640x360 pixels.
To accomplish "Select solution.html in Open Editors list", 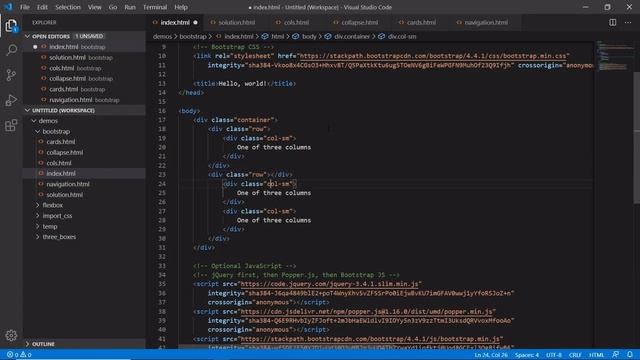I will tap(84, 58).
